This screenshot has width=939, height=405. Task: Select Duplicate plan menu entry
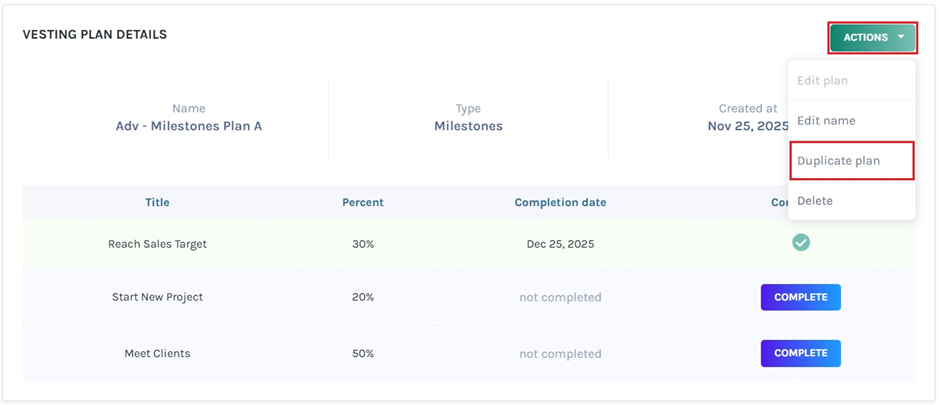838,160
